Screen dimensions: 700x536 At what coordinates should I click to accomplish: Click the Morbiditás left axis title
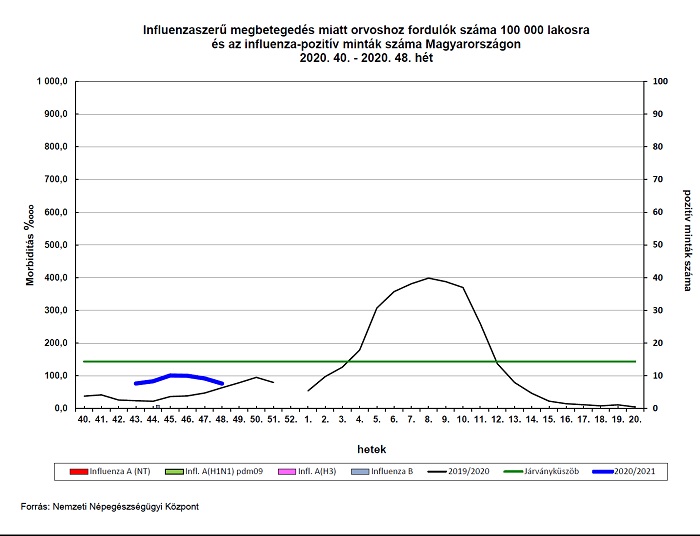point(31,245)
